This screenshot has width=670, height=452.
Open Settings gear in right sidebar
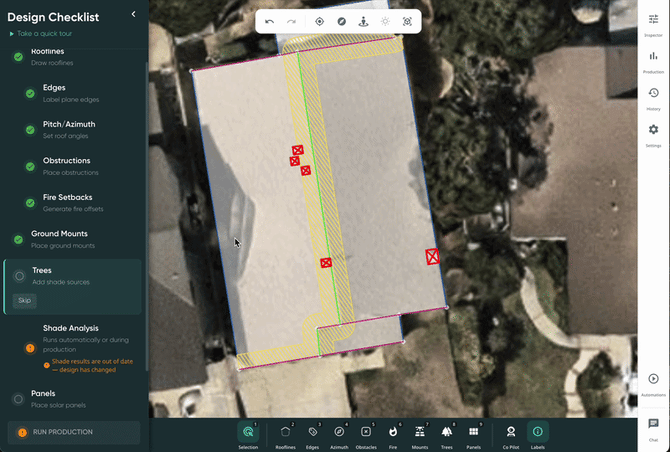coord(653,135)
